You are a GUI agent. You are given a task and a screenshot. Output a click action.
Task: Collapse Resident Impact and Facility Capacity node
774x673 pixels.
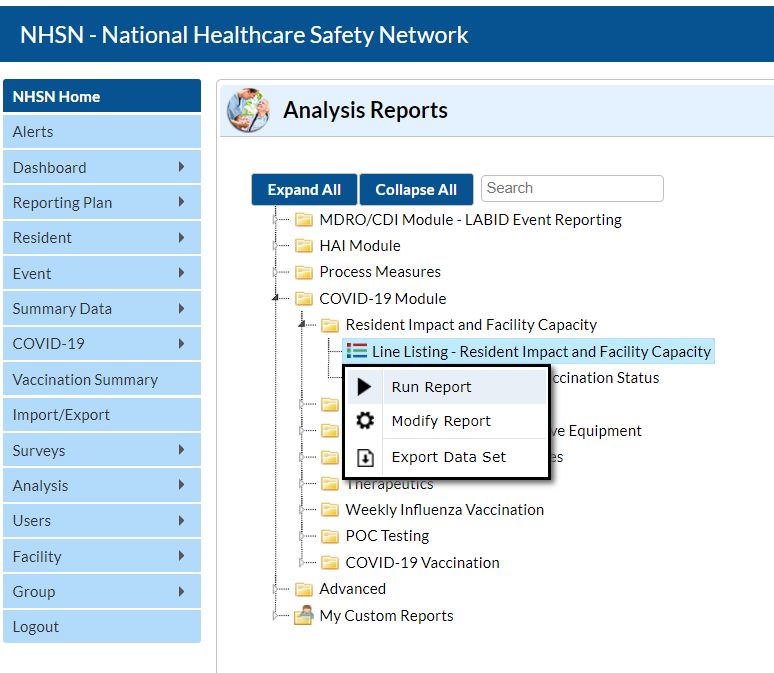301,325
